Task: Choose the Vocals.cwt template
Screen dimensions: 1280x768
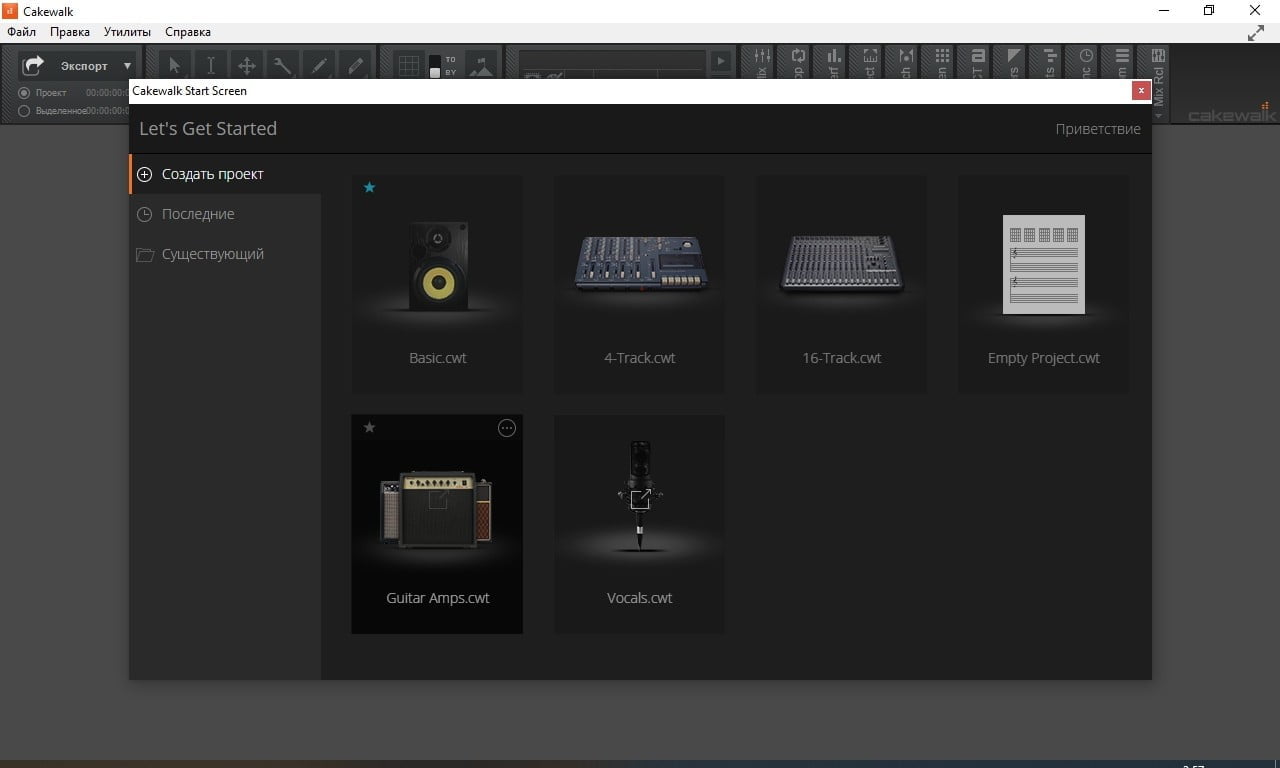Action: tap(639, 524)
